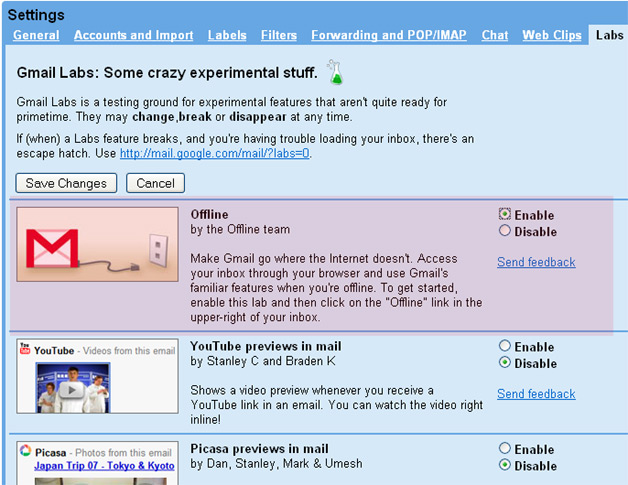Enable the Offline lab feature
This screenshot has width=628, height=485.
[x=504, y=215]
